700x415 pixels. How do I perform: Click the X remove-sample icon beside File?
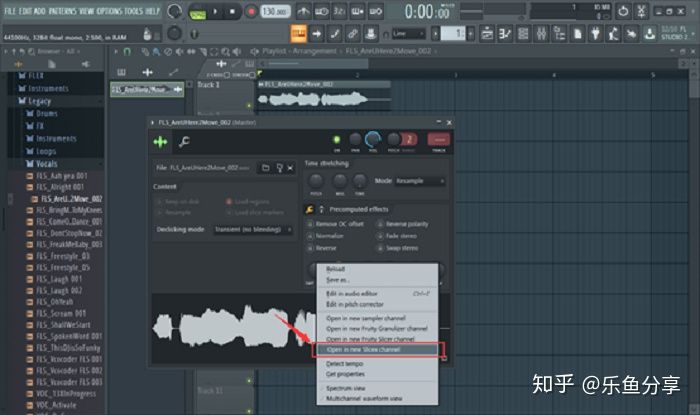290,168
